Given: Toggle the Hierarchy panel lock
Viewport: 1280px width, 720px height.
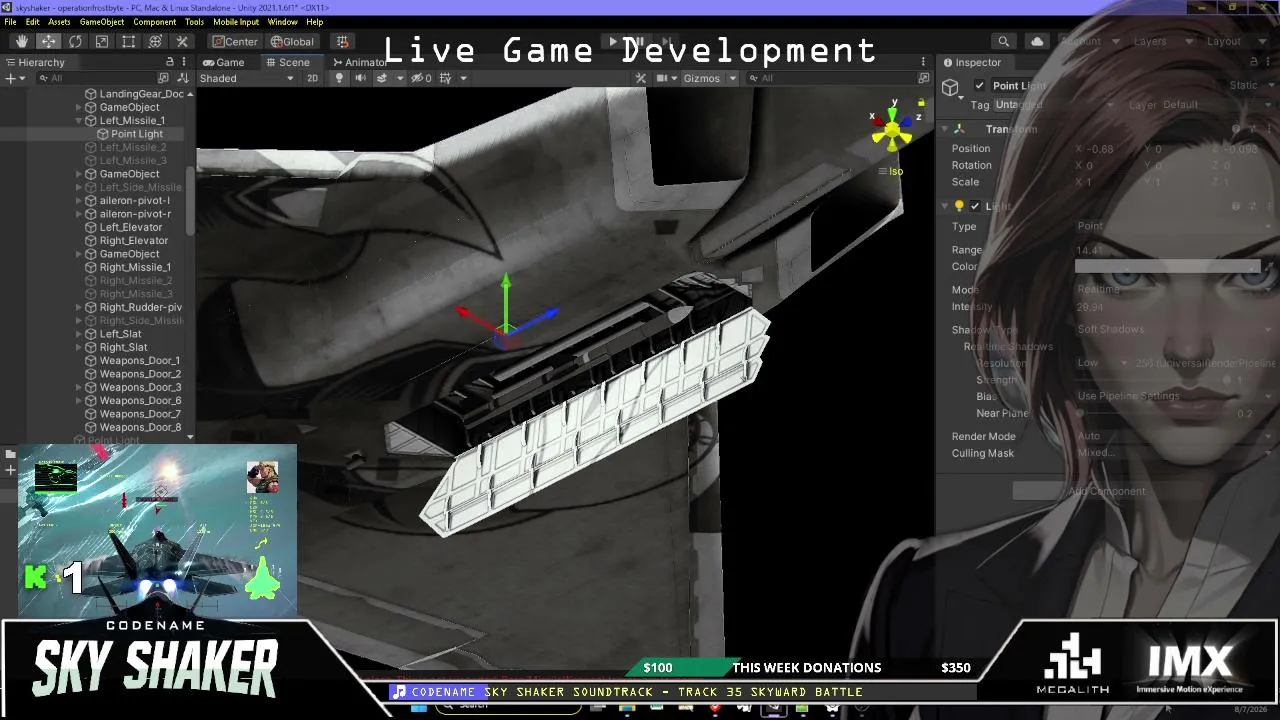Looking at the screenshot, I should (169, 62).
